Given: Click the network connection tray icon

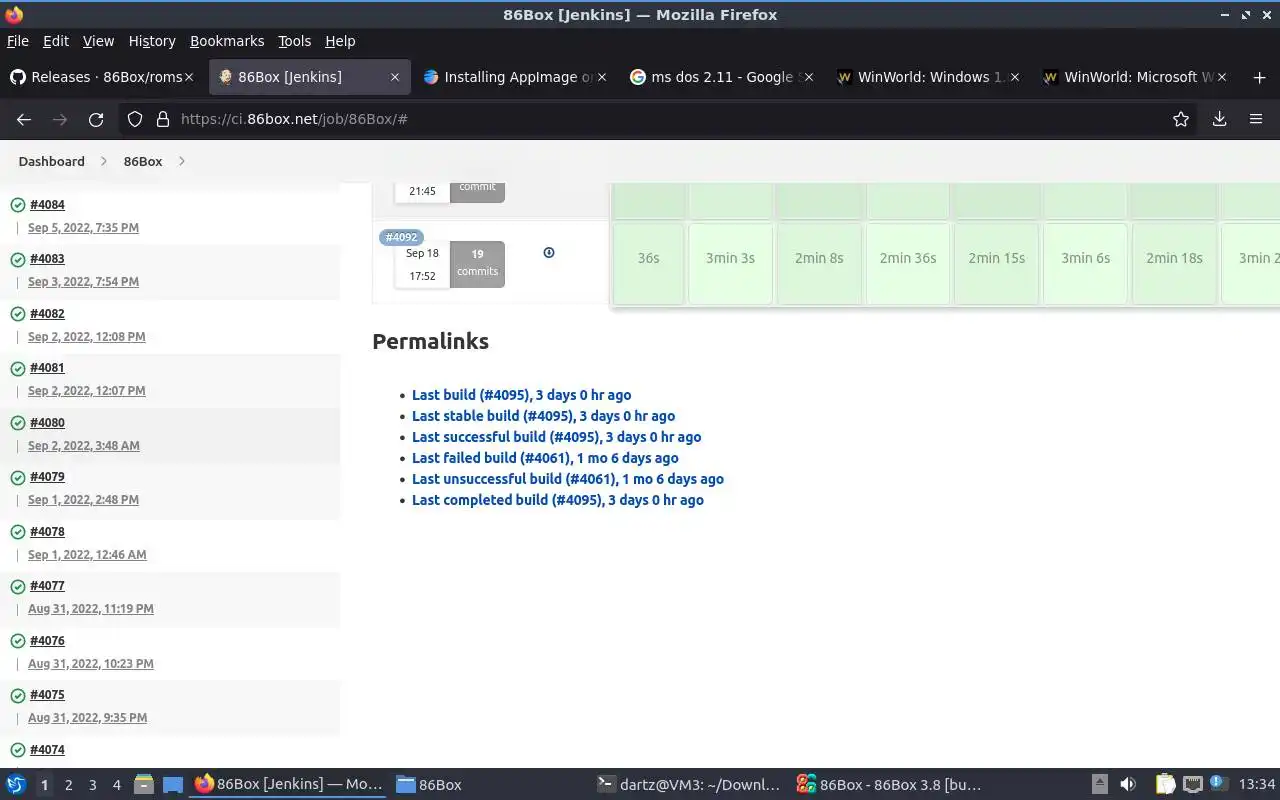Looking at the screenshot, I should (1192, 784).
